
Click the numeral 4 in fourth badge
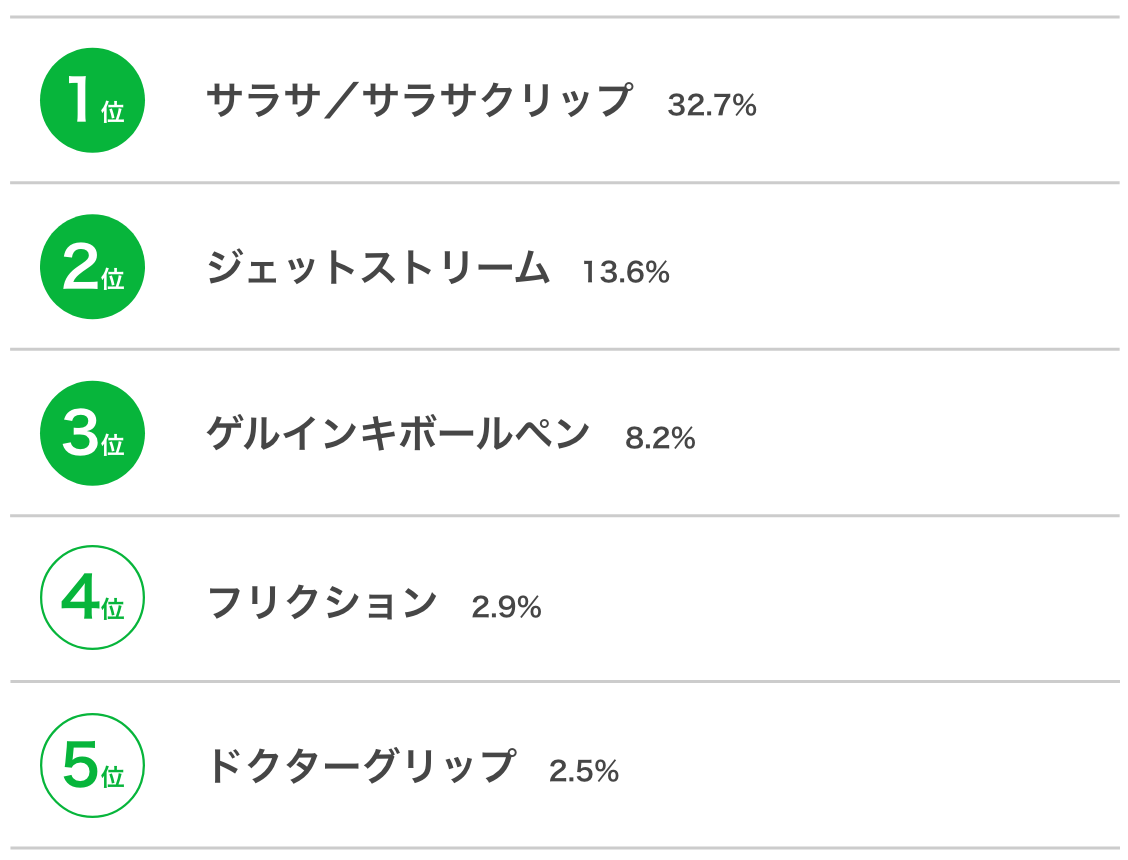(x=80, y=597)
